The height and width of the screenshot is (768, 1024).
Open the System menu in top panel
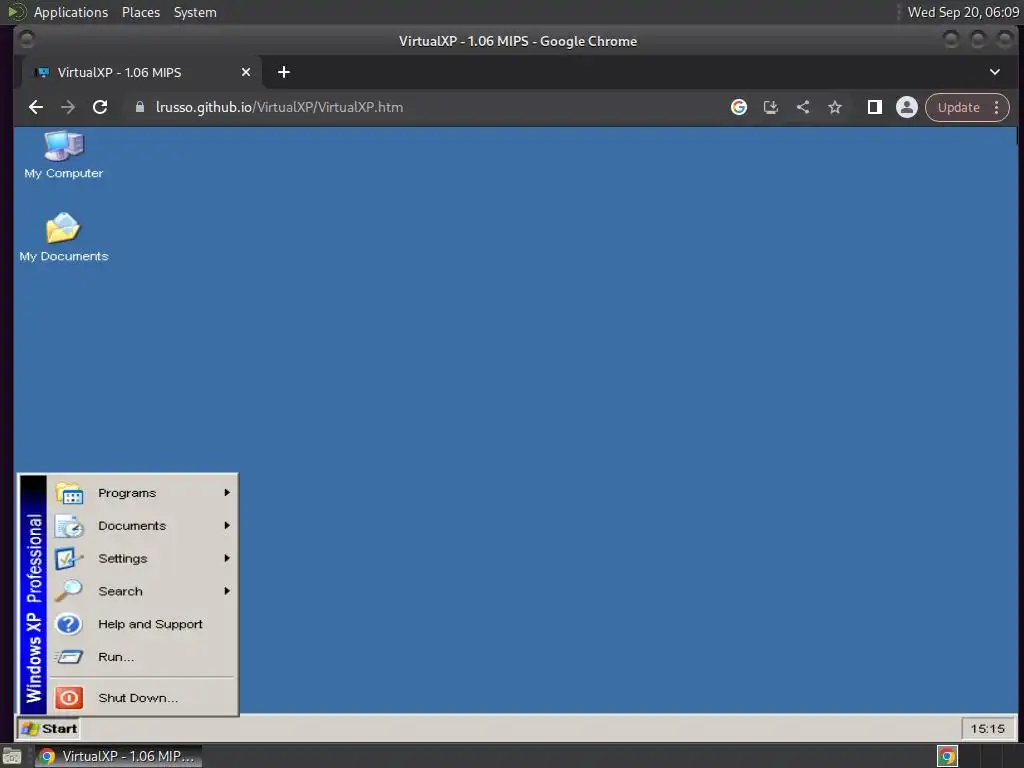click(195, 12)
